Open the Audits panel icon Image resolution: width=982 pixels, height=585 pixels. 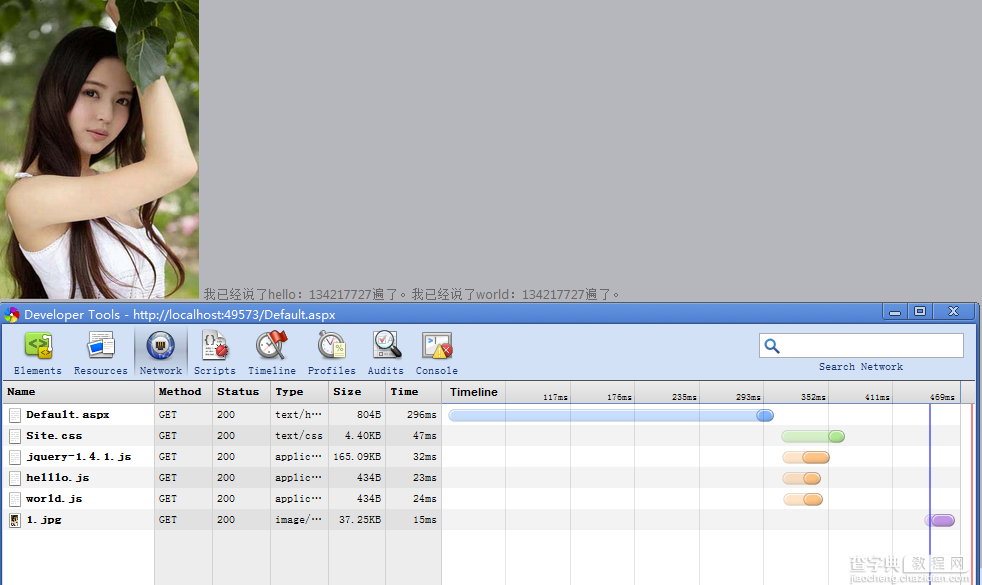coord(386,346)
